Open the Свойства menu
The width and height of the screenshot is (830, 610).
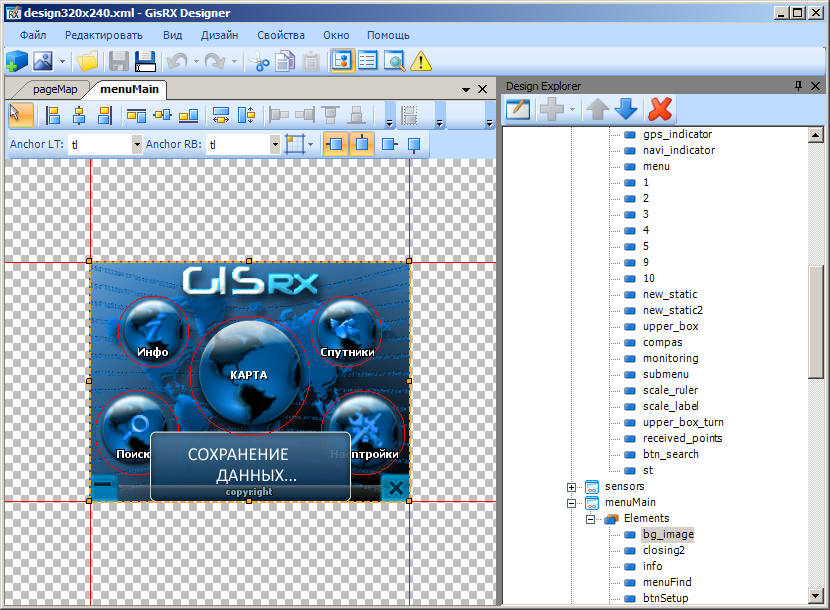coord(281,35)
